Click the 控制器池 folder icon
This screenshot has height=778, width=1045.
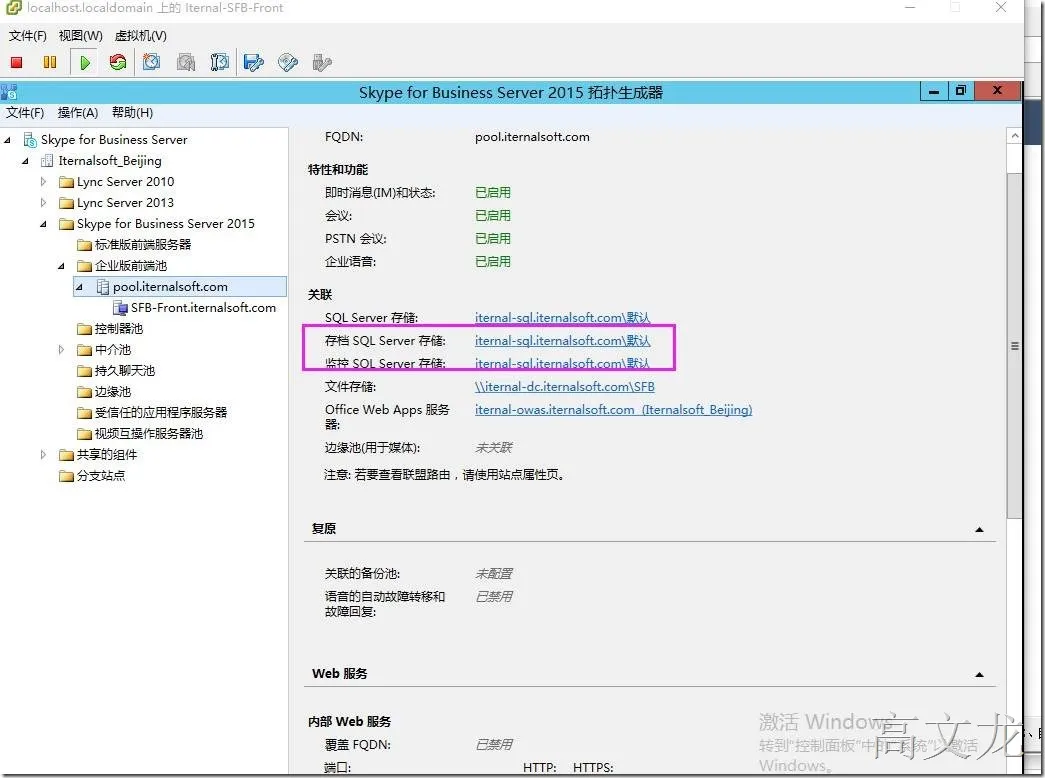tap(84, 329)
